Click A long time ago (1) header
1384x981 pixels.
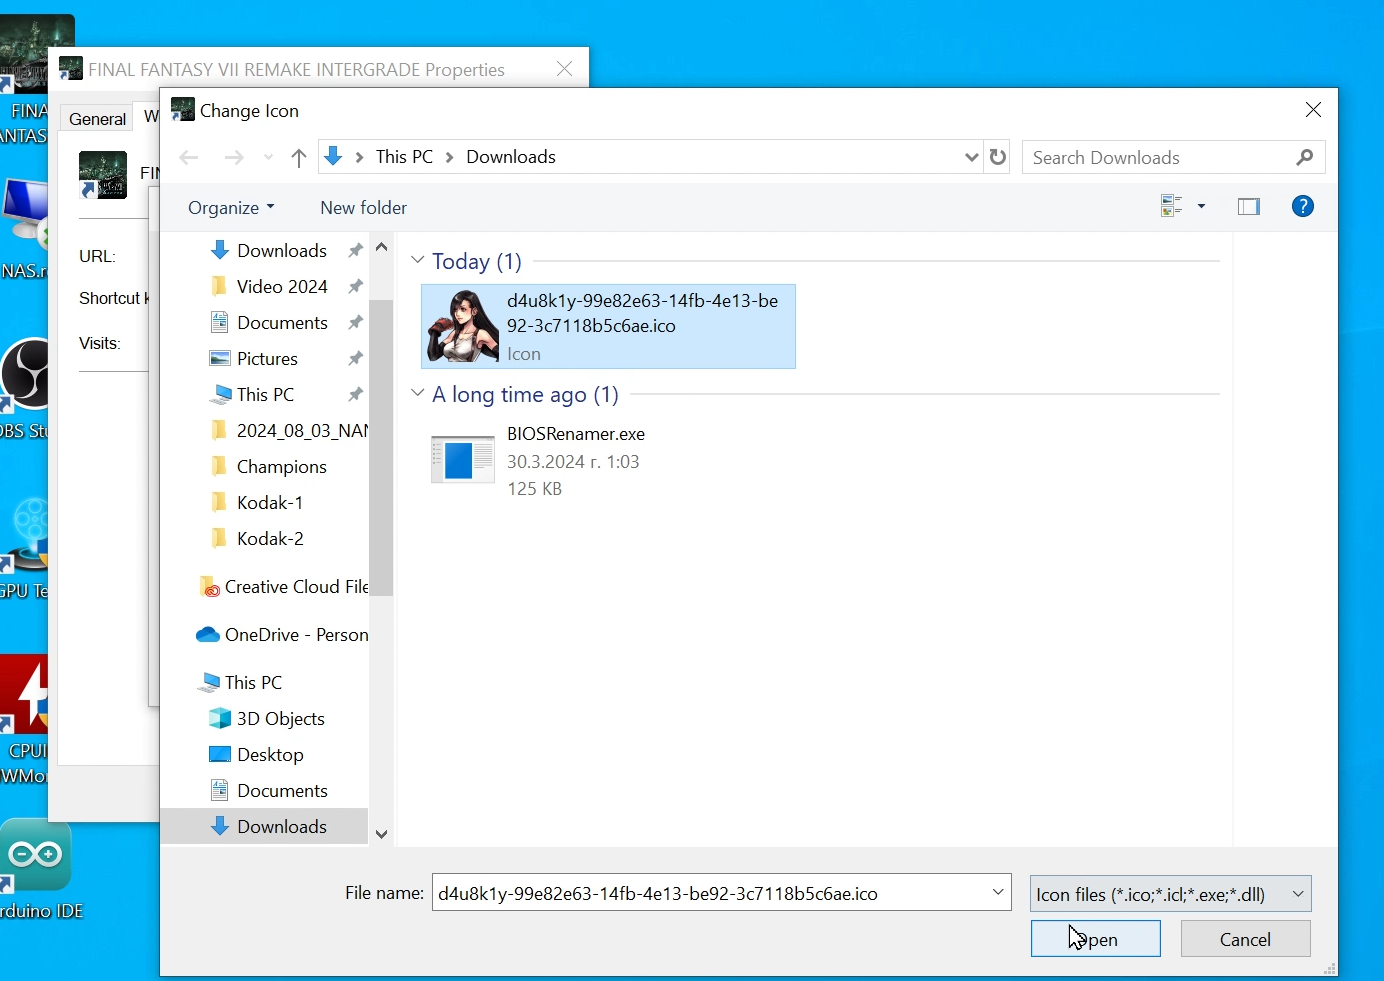click(526, 394)
